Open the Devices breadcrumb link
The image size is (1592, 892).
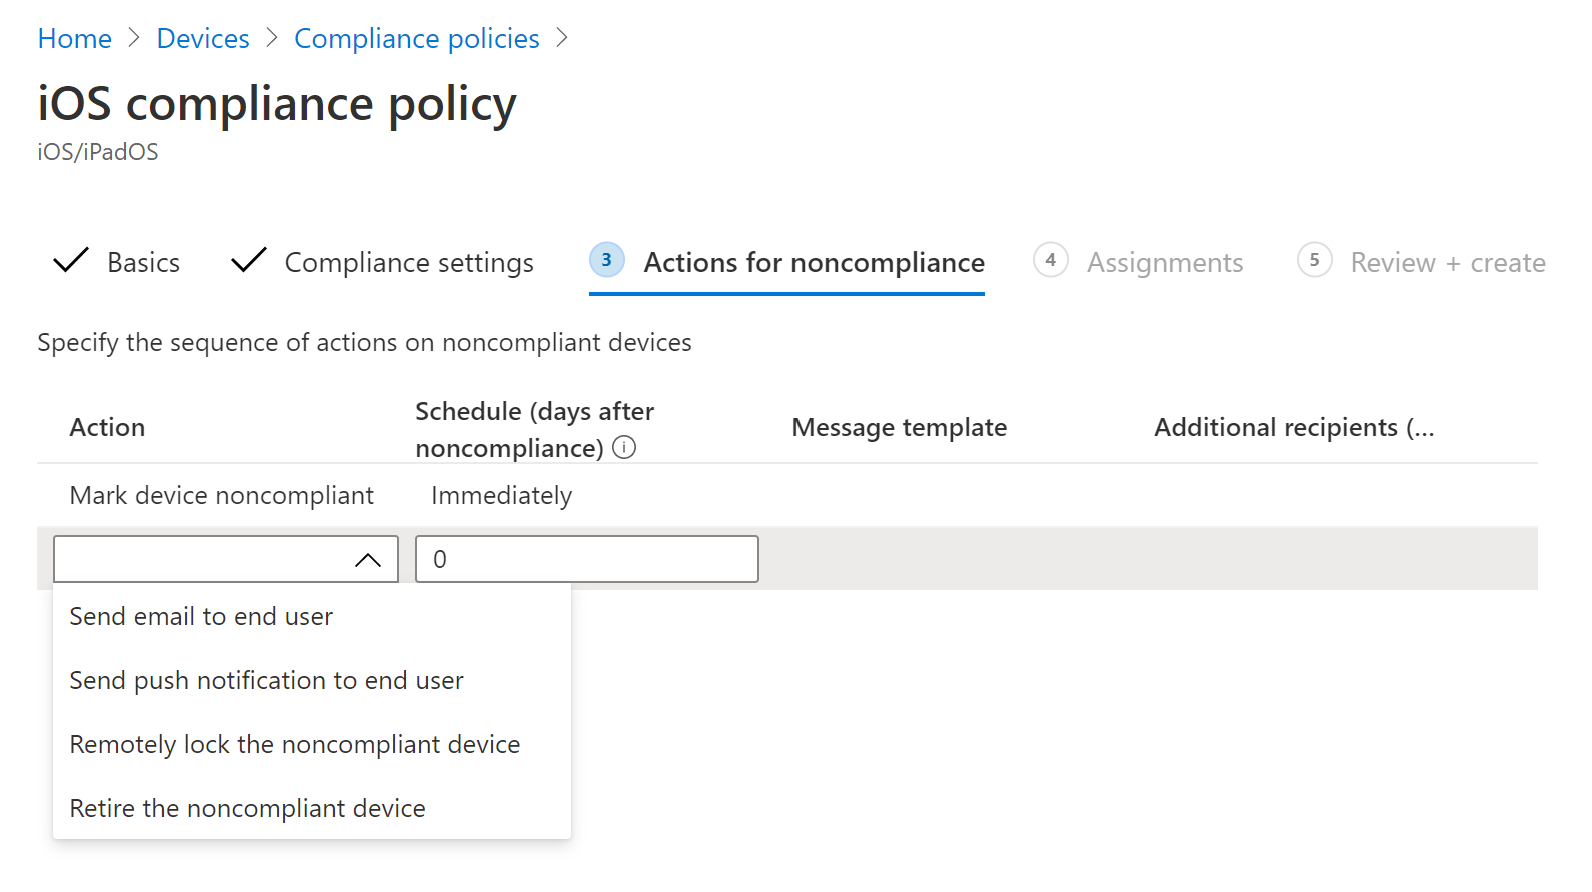203,39
